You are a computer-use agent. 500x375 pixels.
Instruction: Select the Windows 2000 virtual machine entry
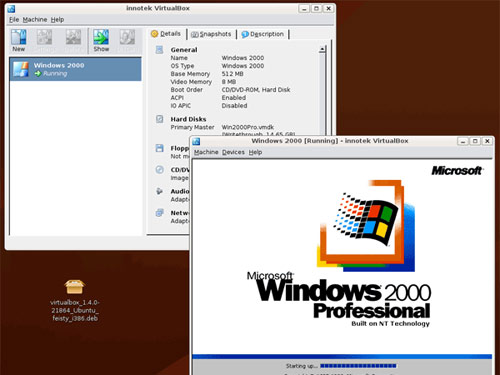tap(76, 69)
